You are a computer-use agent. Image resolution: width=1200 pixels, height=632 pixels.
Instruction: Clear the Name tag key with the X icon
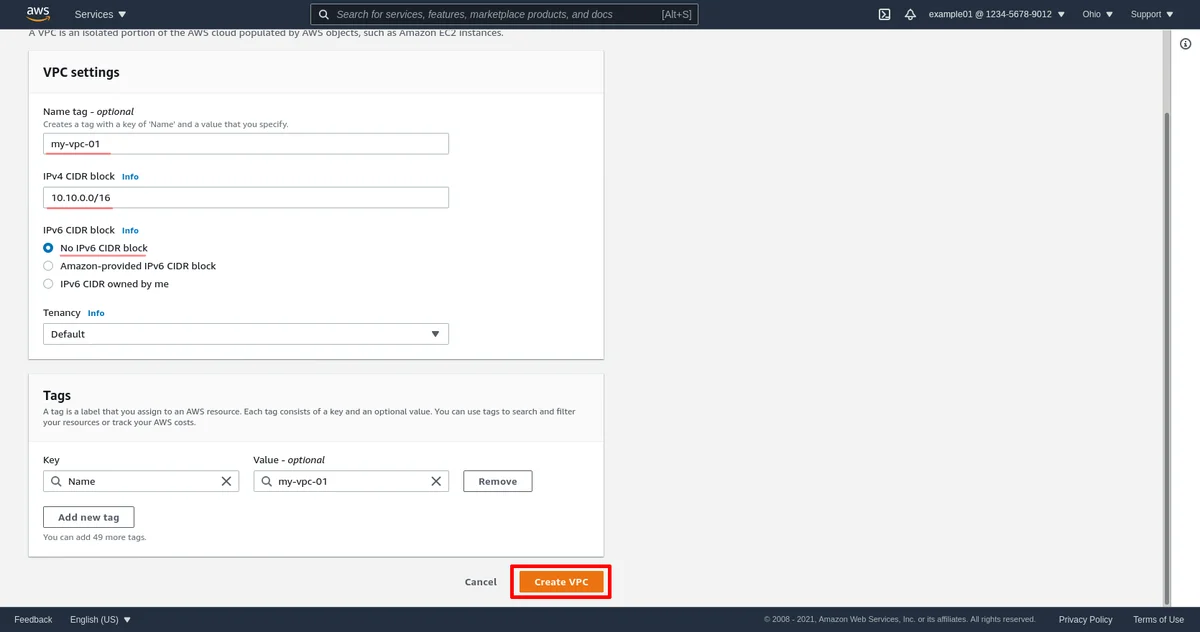click(x=226, y=481)
